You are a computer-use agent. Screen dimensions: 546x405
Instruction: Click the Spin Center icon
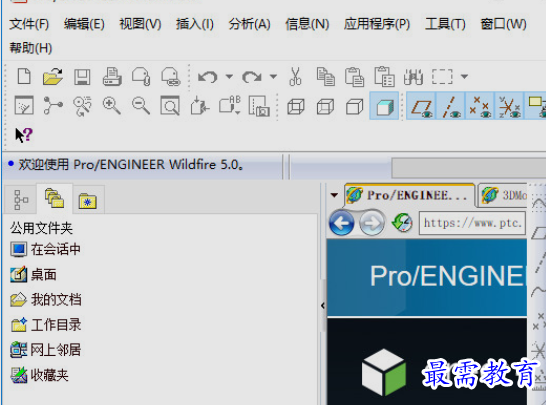point(53,106)
